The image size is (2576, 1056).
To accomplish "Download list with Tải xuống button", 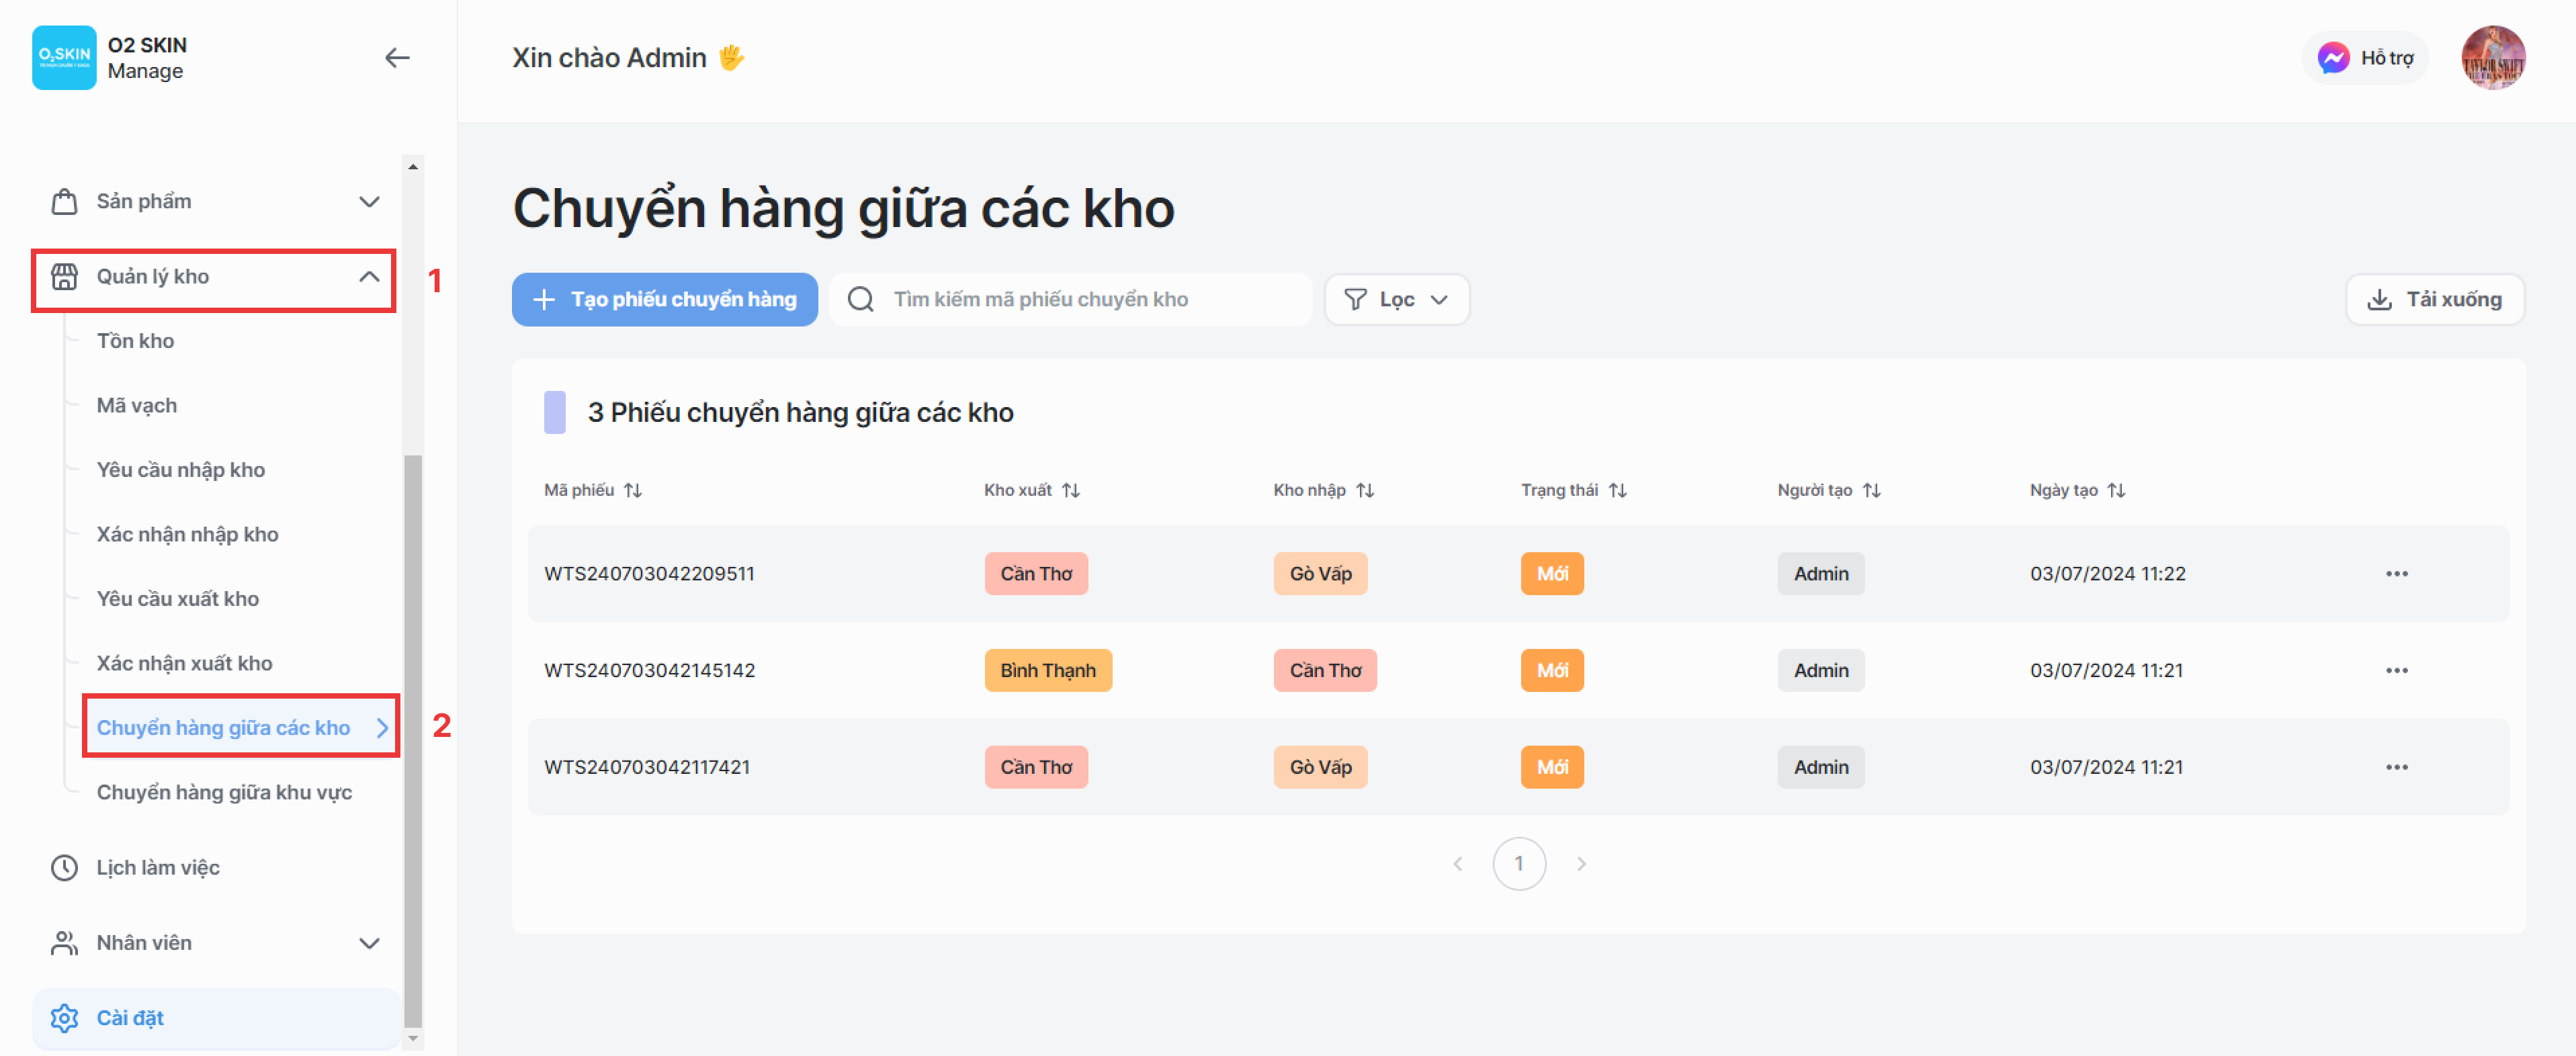I will point(2434,300).
